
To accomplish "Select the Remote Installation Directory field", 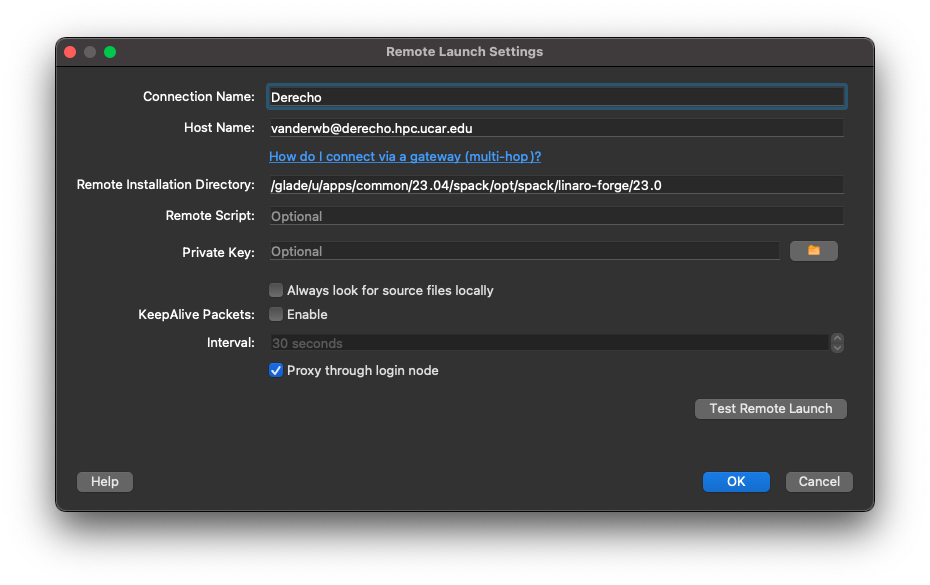I will tap(556, 185).
